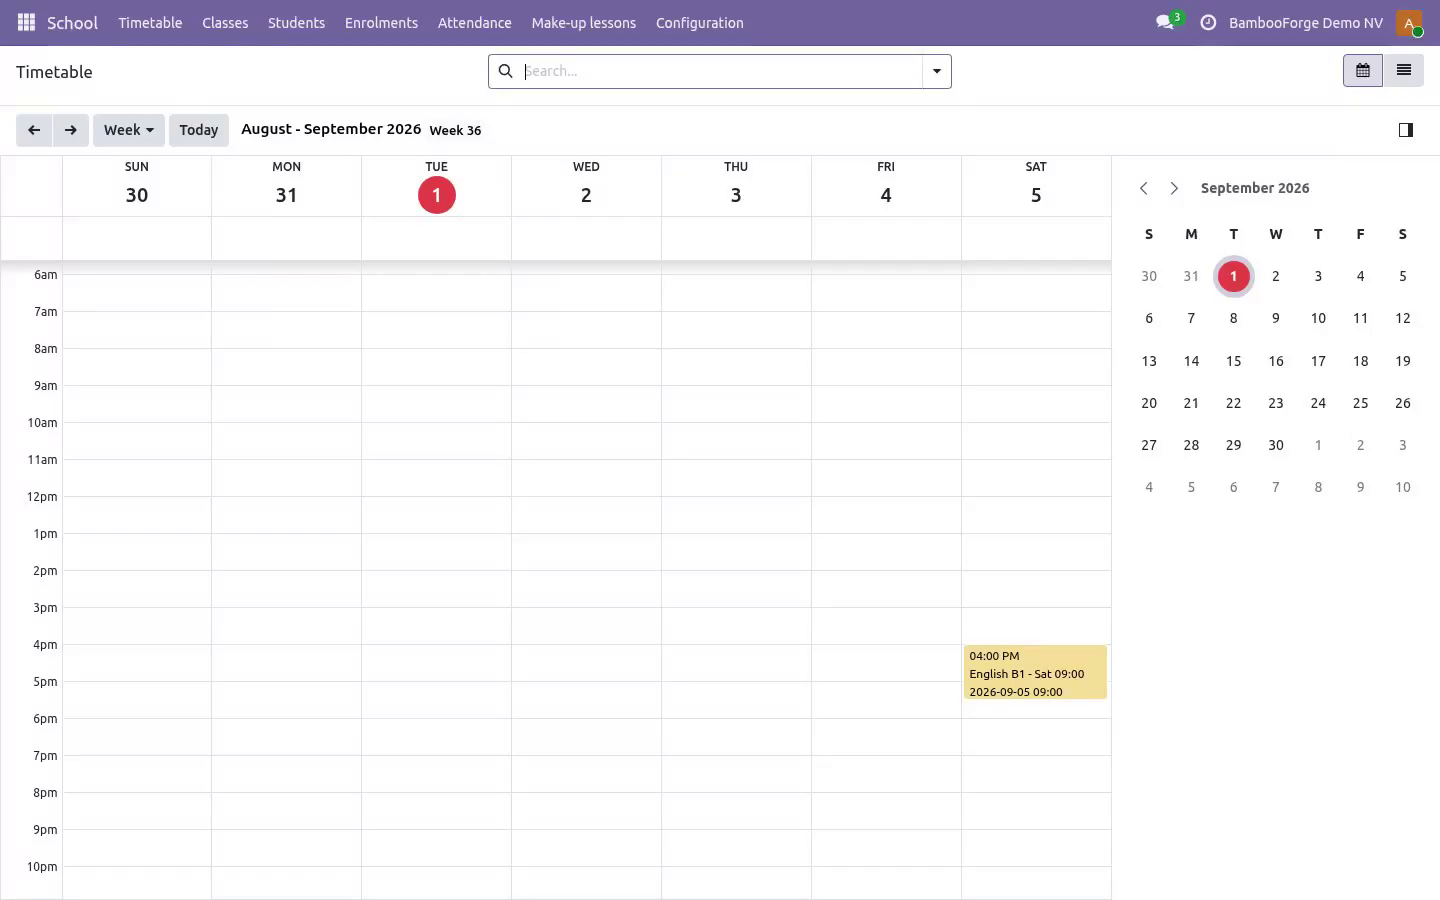The width and height of the screenshot is (1440, 900).
Task: Expand the search filter options dropdown
Action: tap(937, 71)
